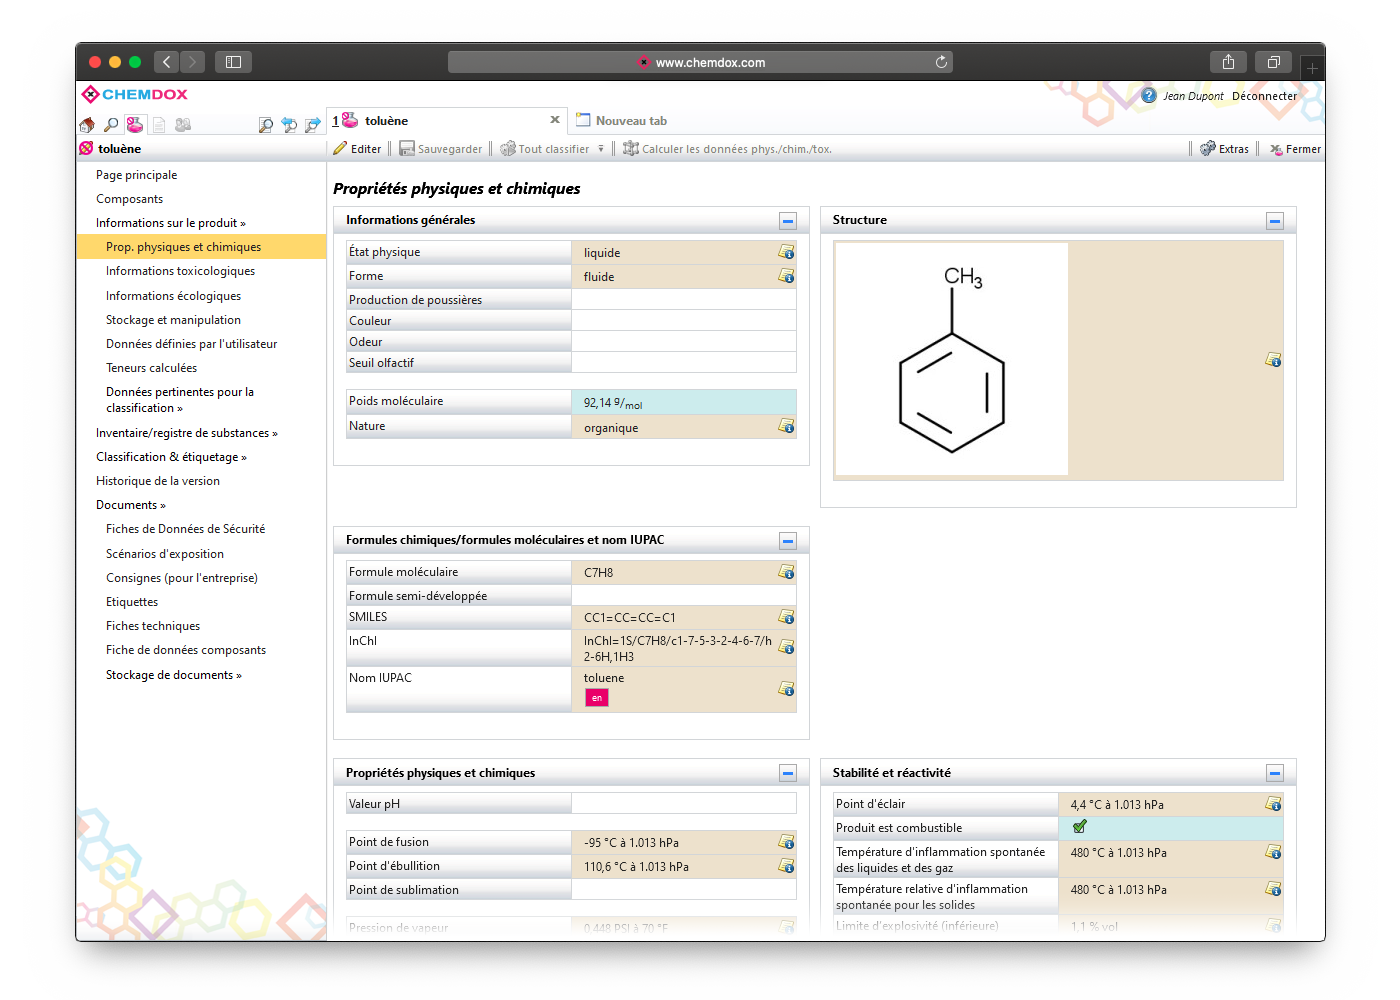Click the empty Couleur value field
The width and height of the screenshot is (1400, 1000).
point(683,321)
